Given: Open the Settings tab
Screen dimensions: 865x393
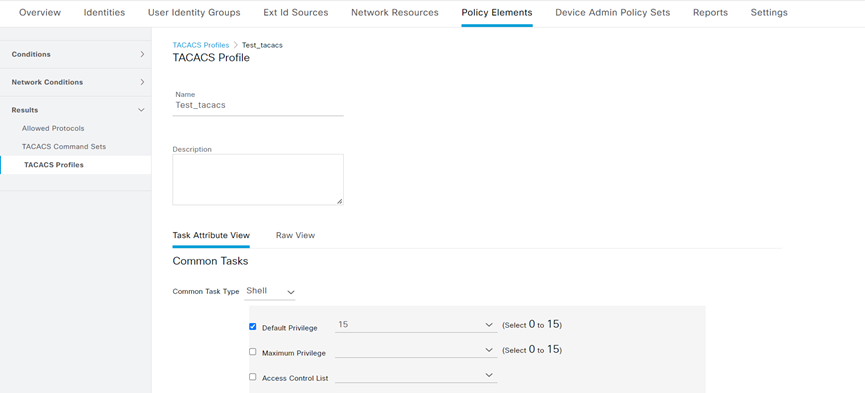Looking at the screenshot, I should point(769,12).
